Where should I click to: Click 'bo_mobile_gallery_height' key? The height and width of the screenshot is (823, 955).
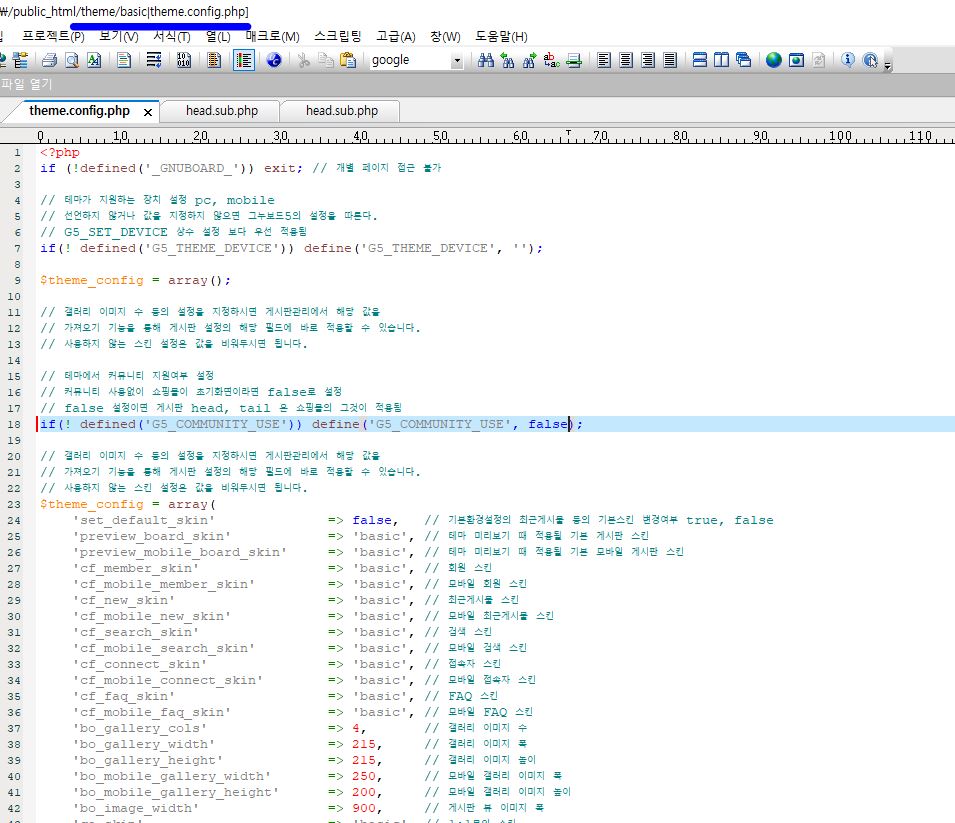175,792
